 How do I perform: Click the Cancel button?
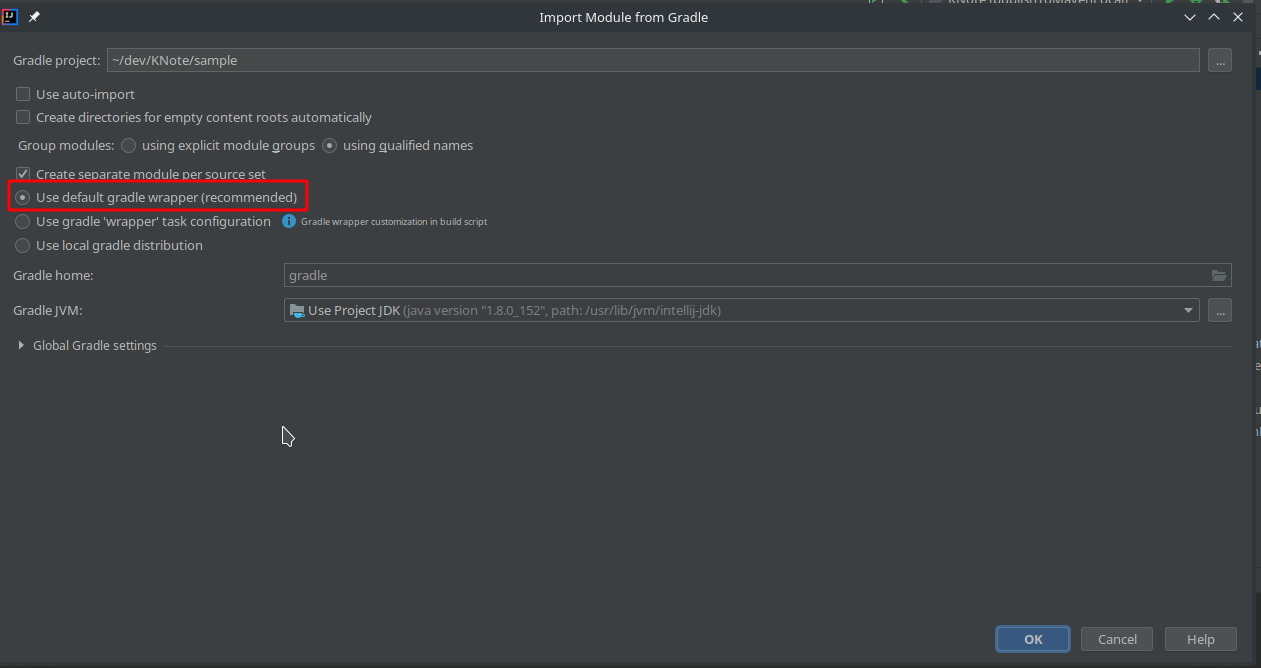tap(1117, 639)
